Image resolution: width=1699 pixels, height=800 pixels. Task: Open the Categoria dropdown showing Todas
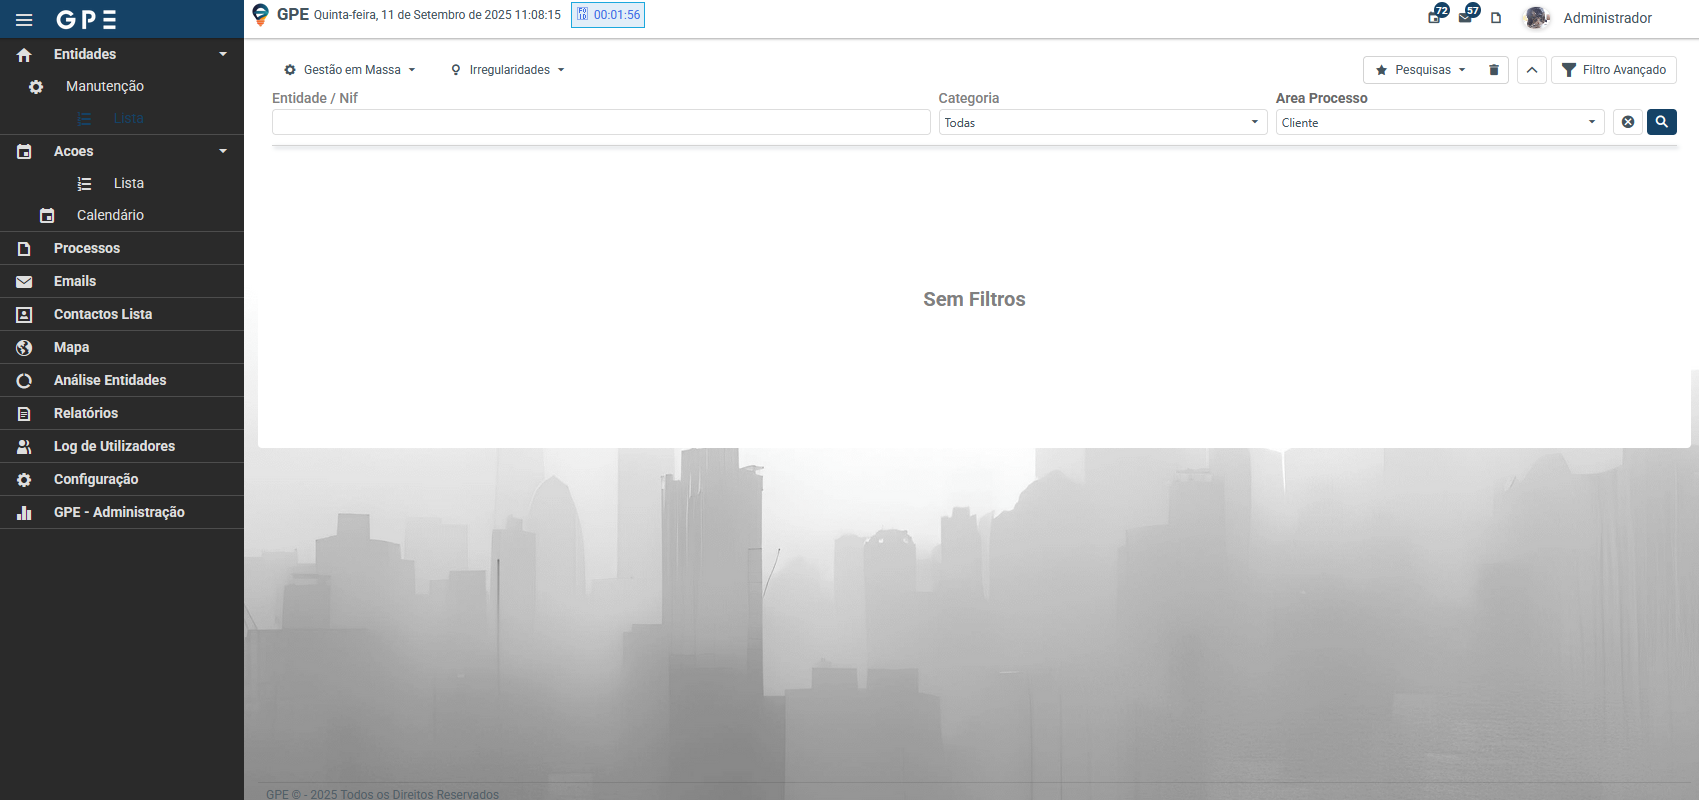click(x=1102, y=122)
